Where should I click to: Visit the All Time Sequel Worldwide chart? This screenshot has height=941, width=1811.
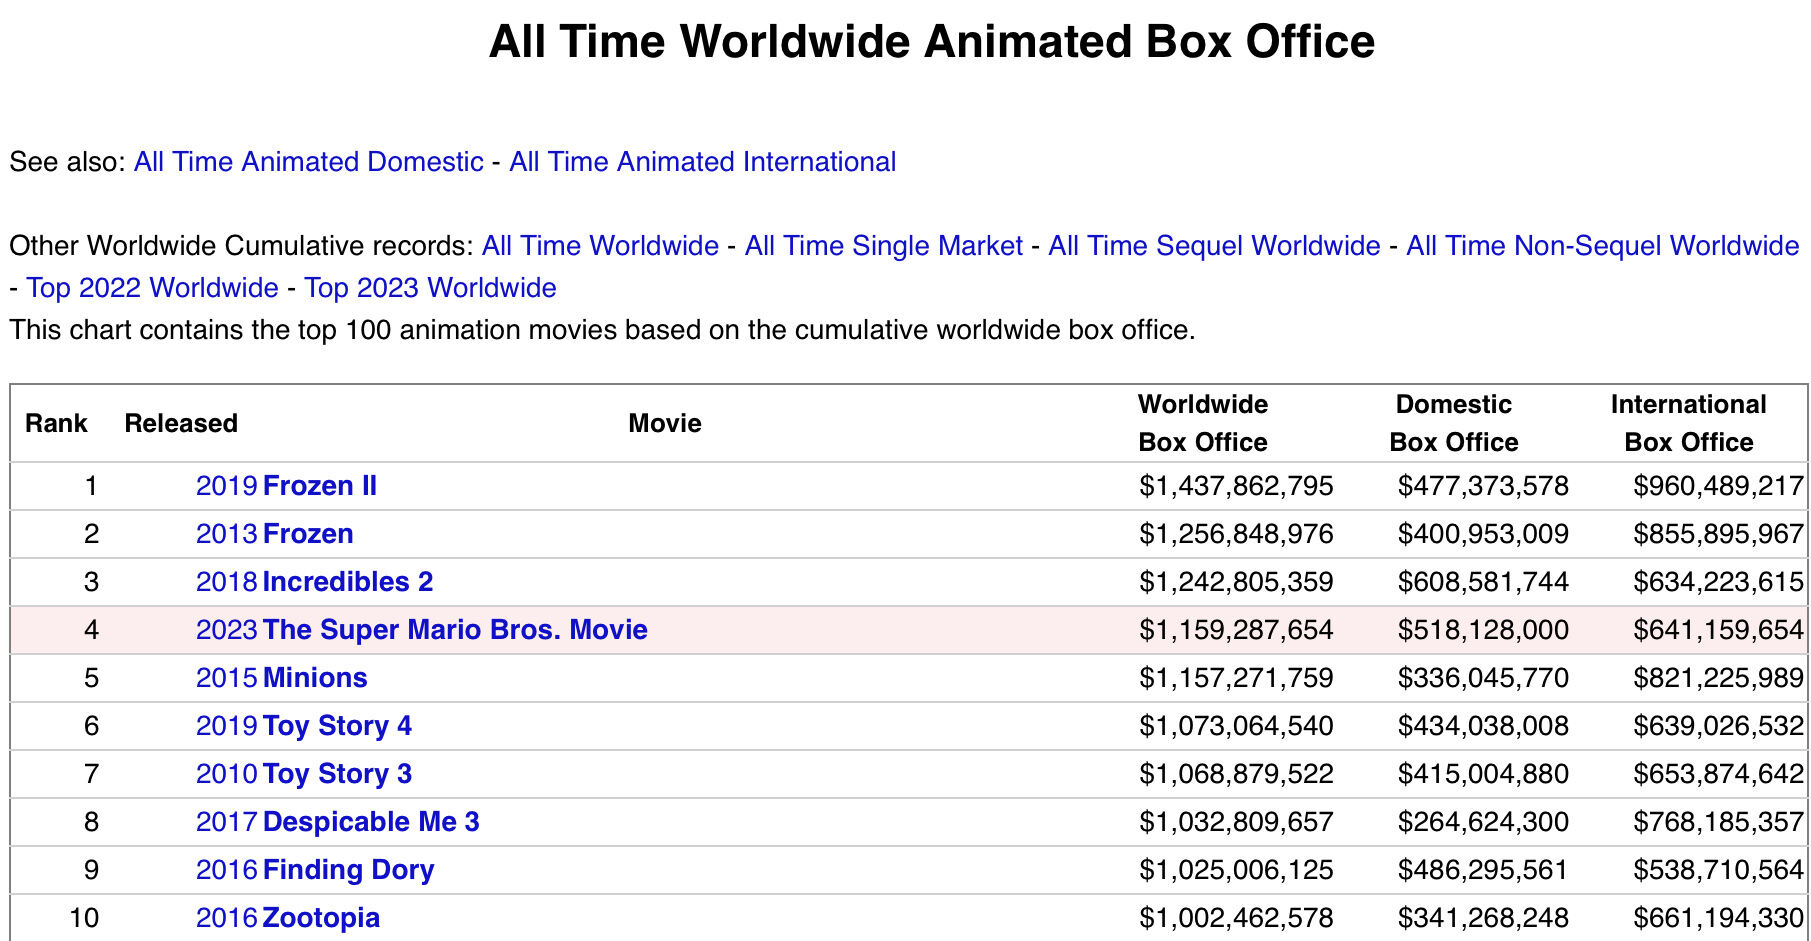point(1214,246)
